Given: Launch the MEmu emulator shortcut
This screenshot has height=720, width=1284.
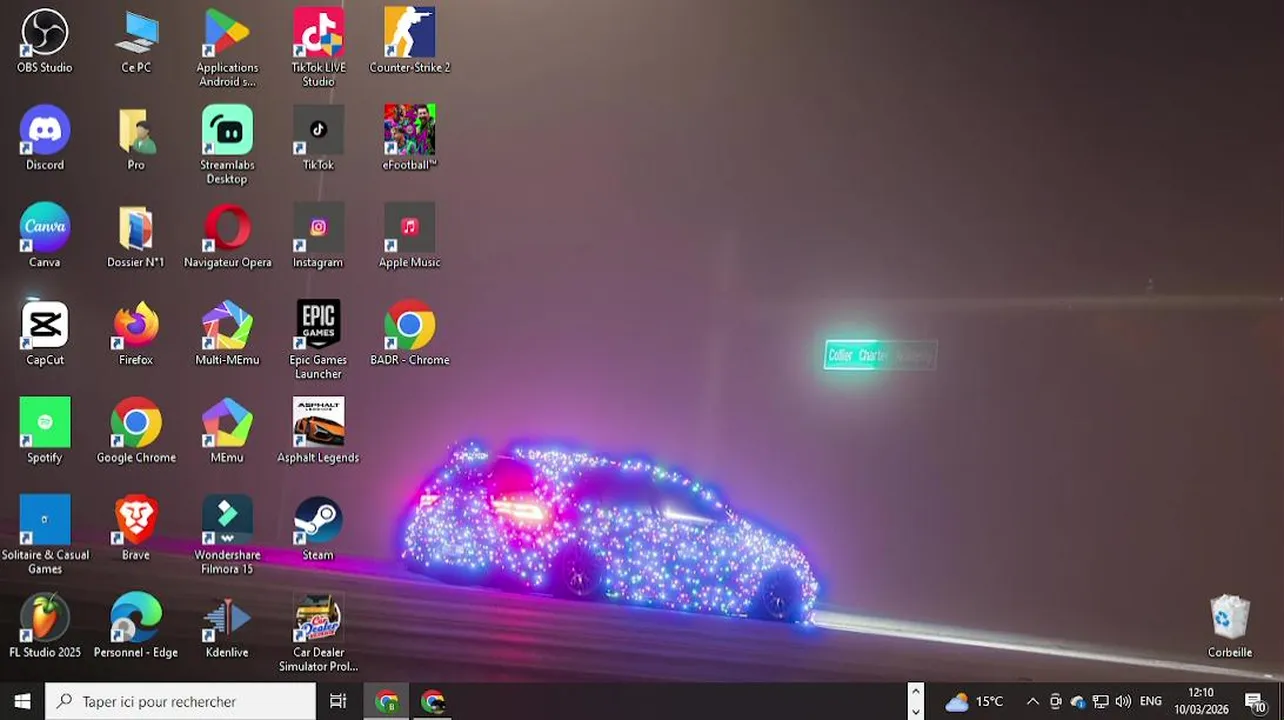Looking at the screenshot, I should tap(227, 430).
